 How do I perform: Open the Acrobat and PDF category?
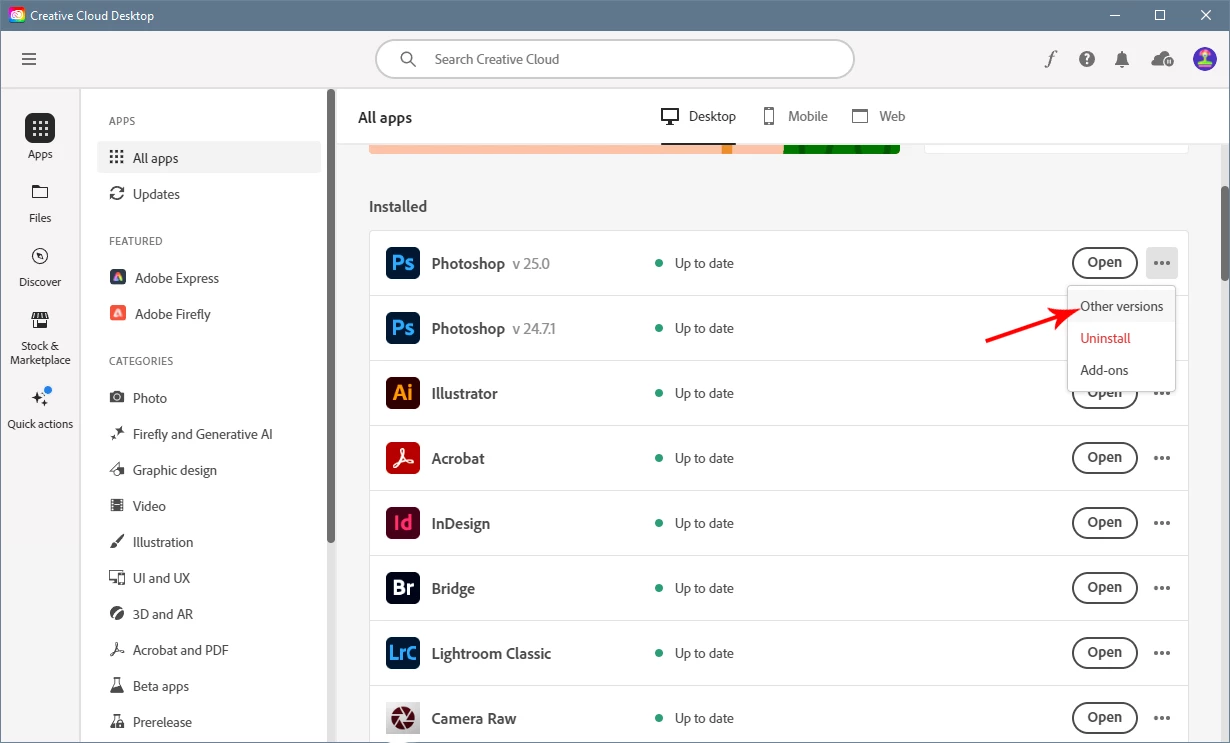209,650
